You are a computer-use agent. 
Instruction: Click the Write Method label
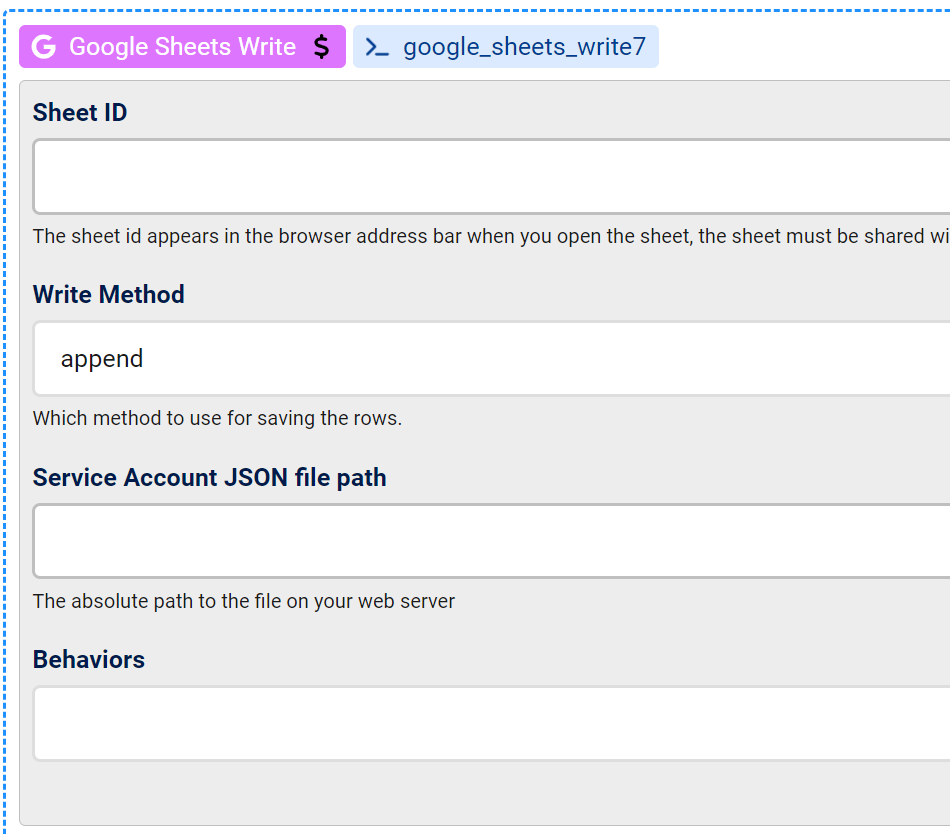(x=108, y=294)
